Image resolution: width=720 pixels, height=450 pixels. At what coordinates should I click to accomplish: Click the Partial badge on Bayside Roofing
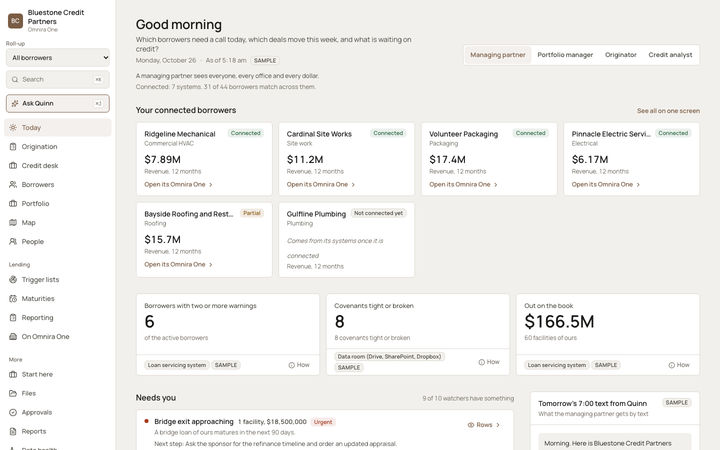point(252,213)
